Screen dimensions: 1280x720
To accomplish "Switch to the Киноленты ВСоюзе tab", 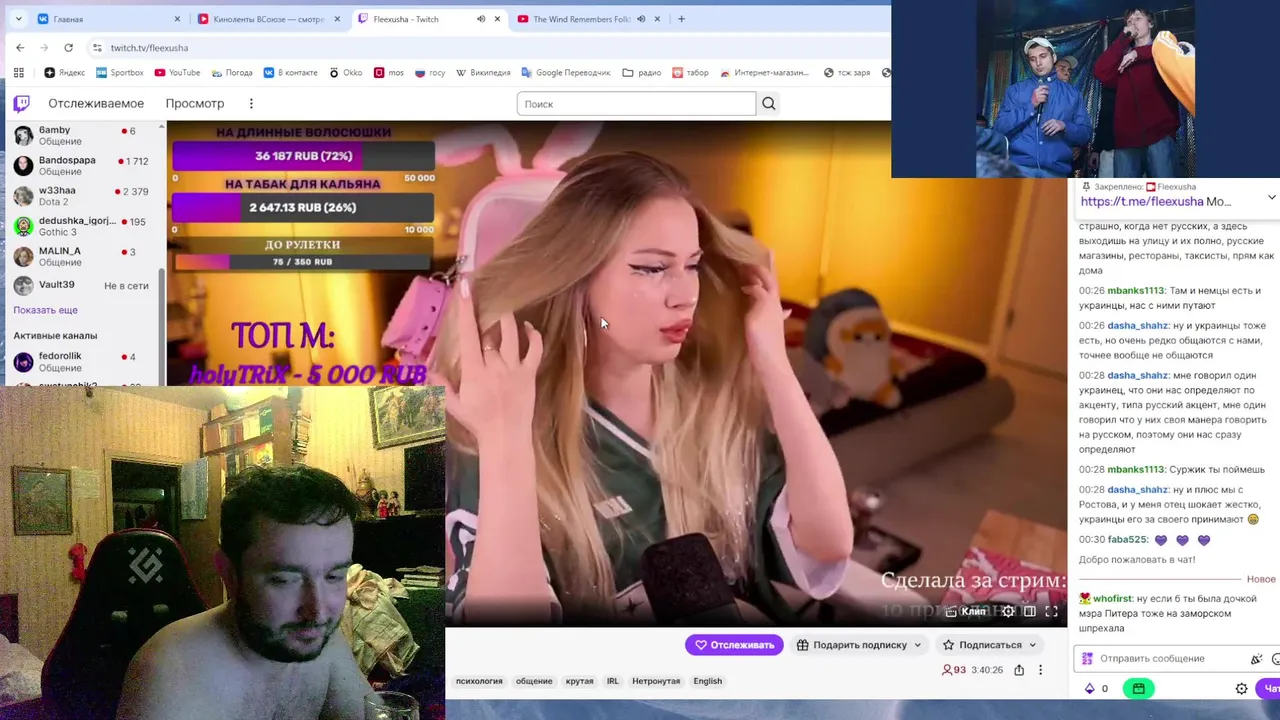I will (269, 19).
